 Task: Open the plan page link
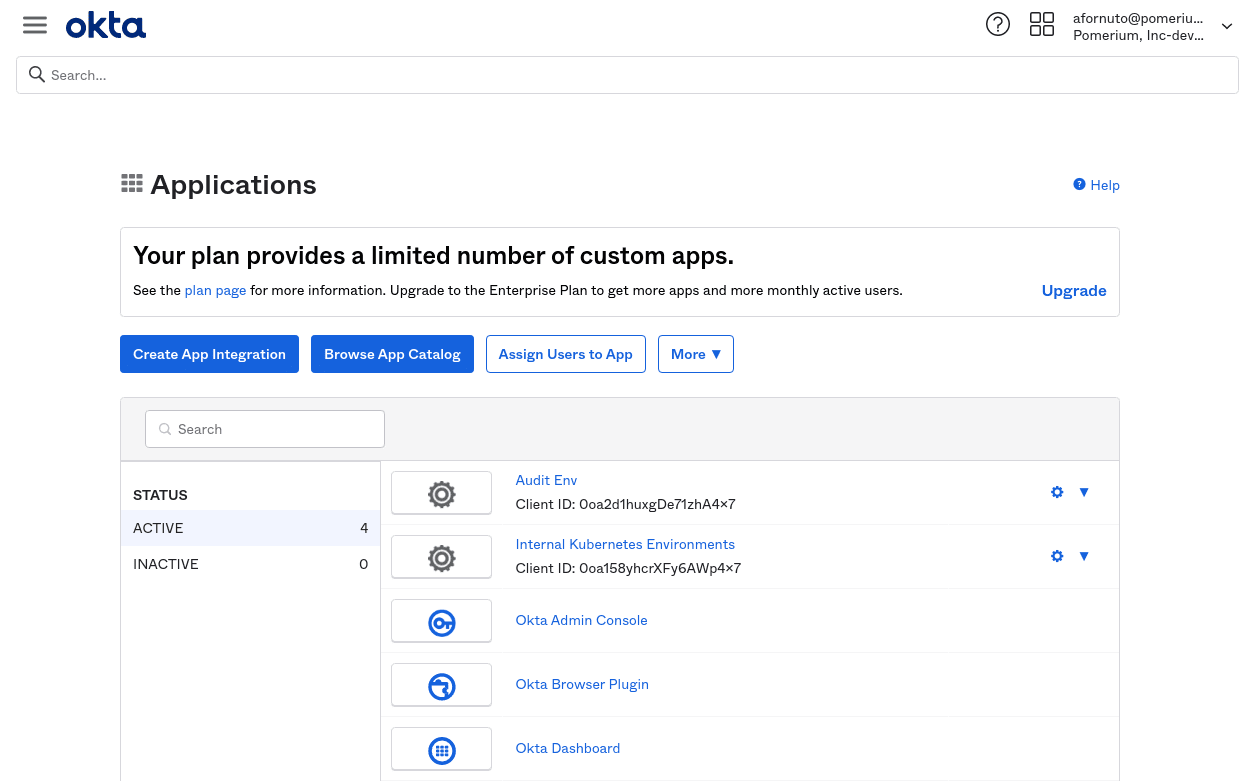coord(214,290)
